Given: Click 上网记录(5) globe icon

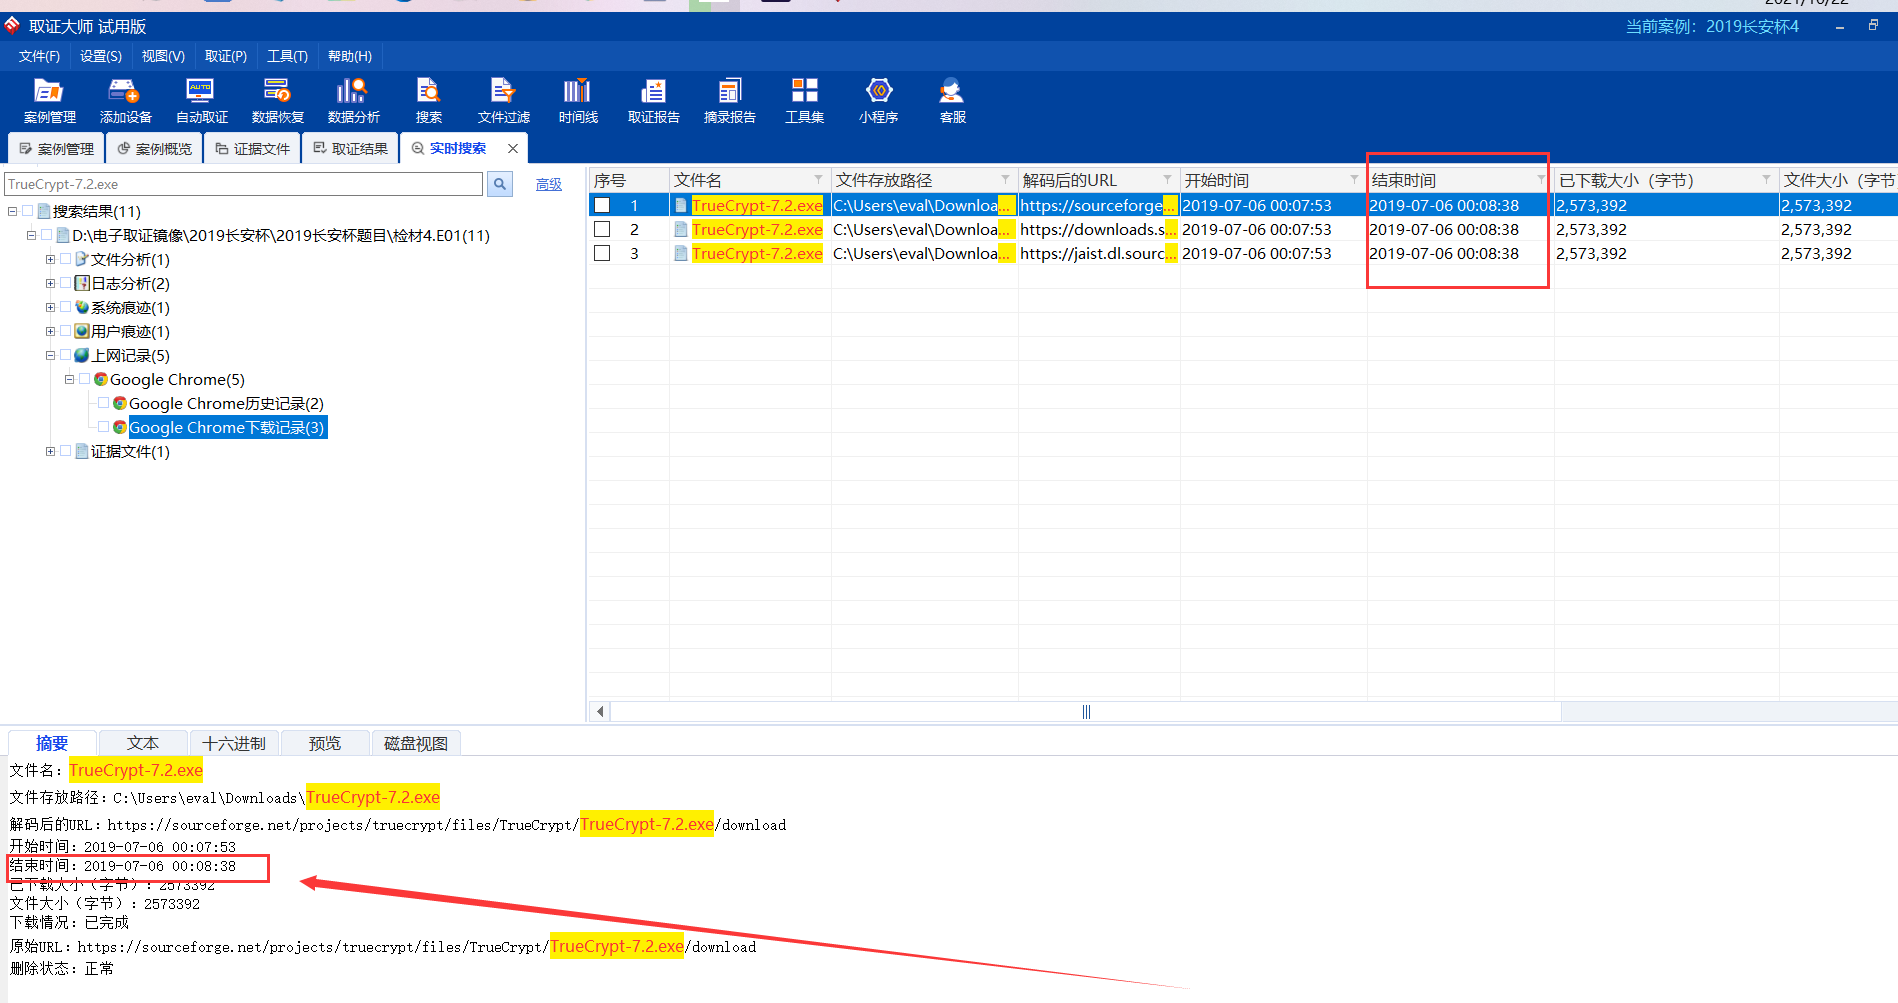Looking at the screenshot, I should tap(82, 355).
